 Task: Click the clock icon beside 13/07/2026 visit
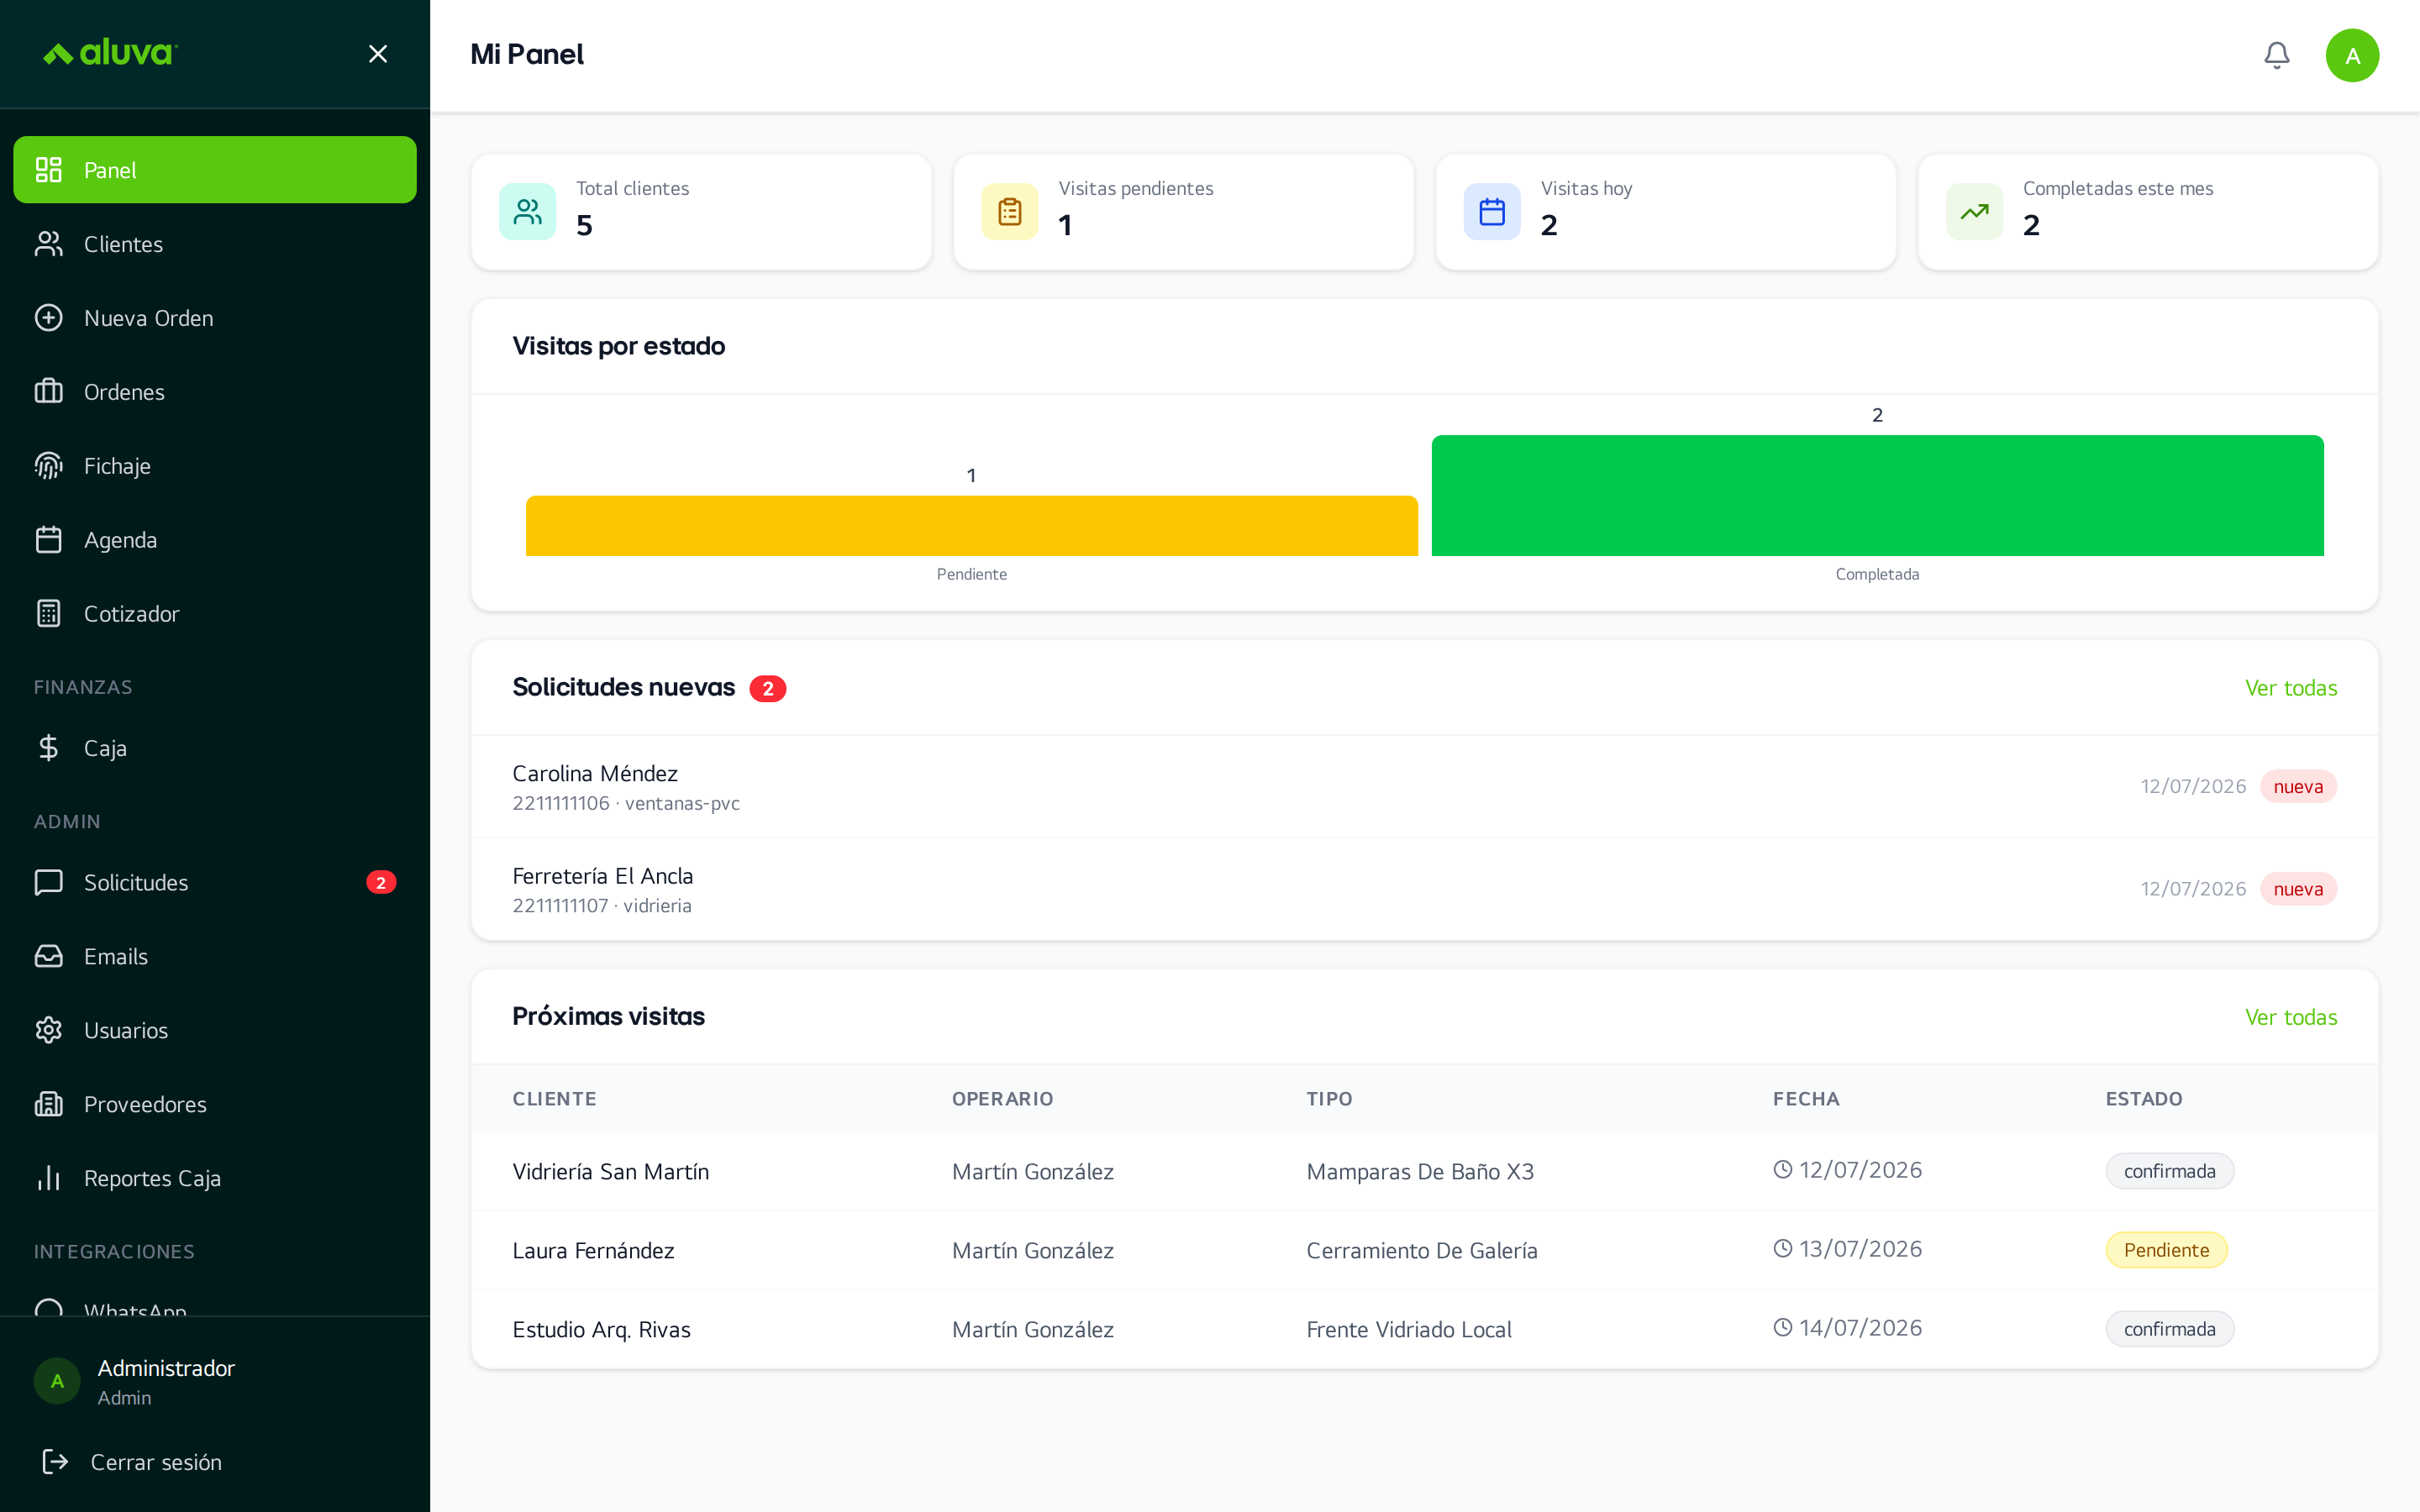pos(1783,1249)
